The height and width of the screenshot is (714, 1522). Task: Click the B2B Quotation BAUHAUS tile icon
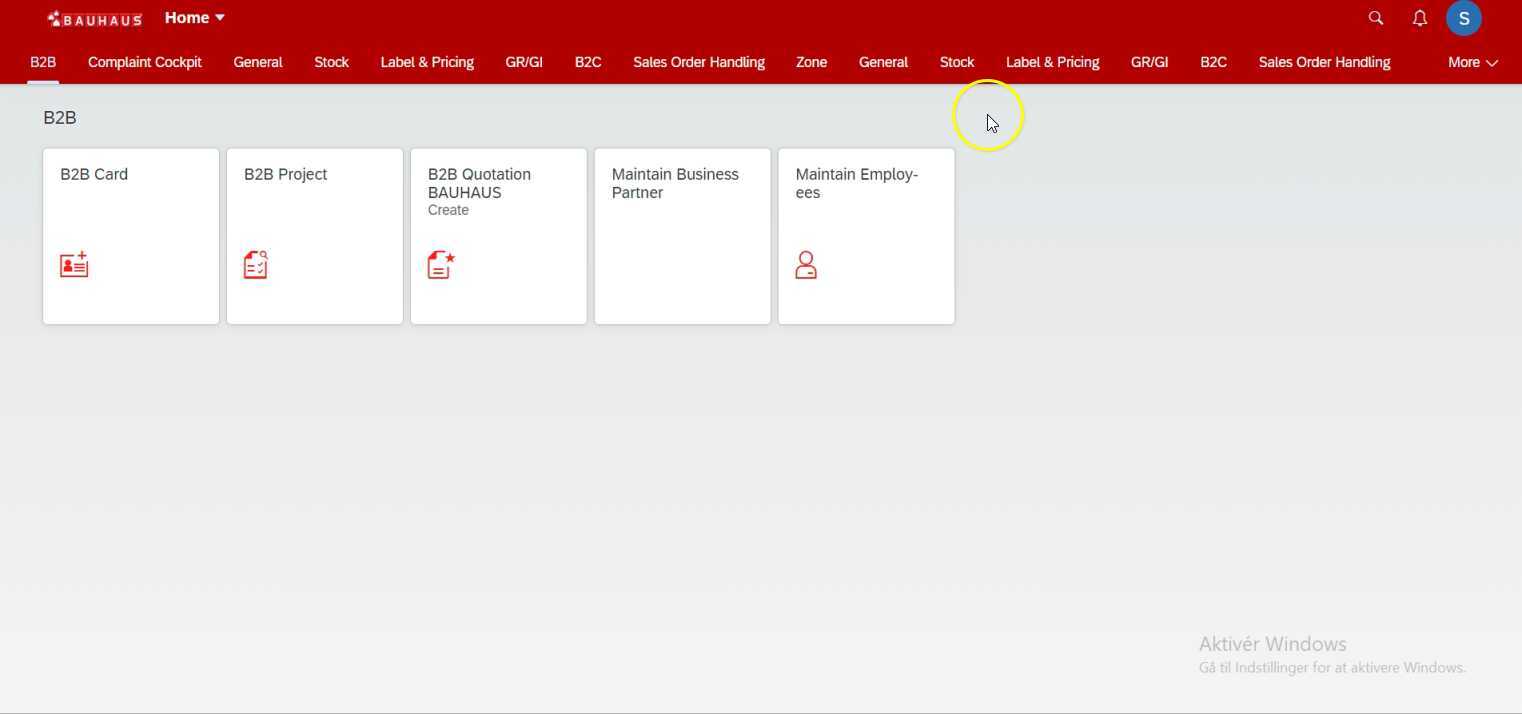[441, 265]
